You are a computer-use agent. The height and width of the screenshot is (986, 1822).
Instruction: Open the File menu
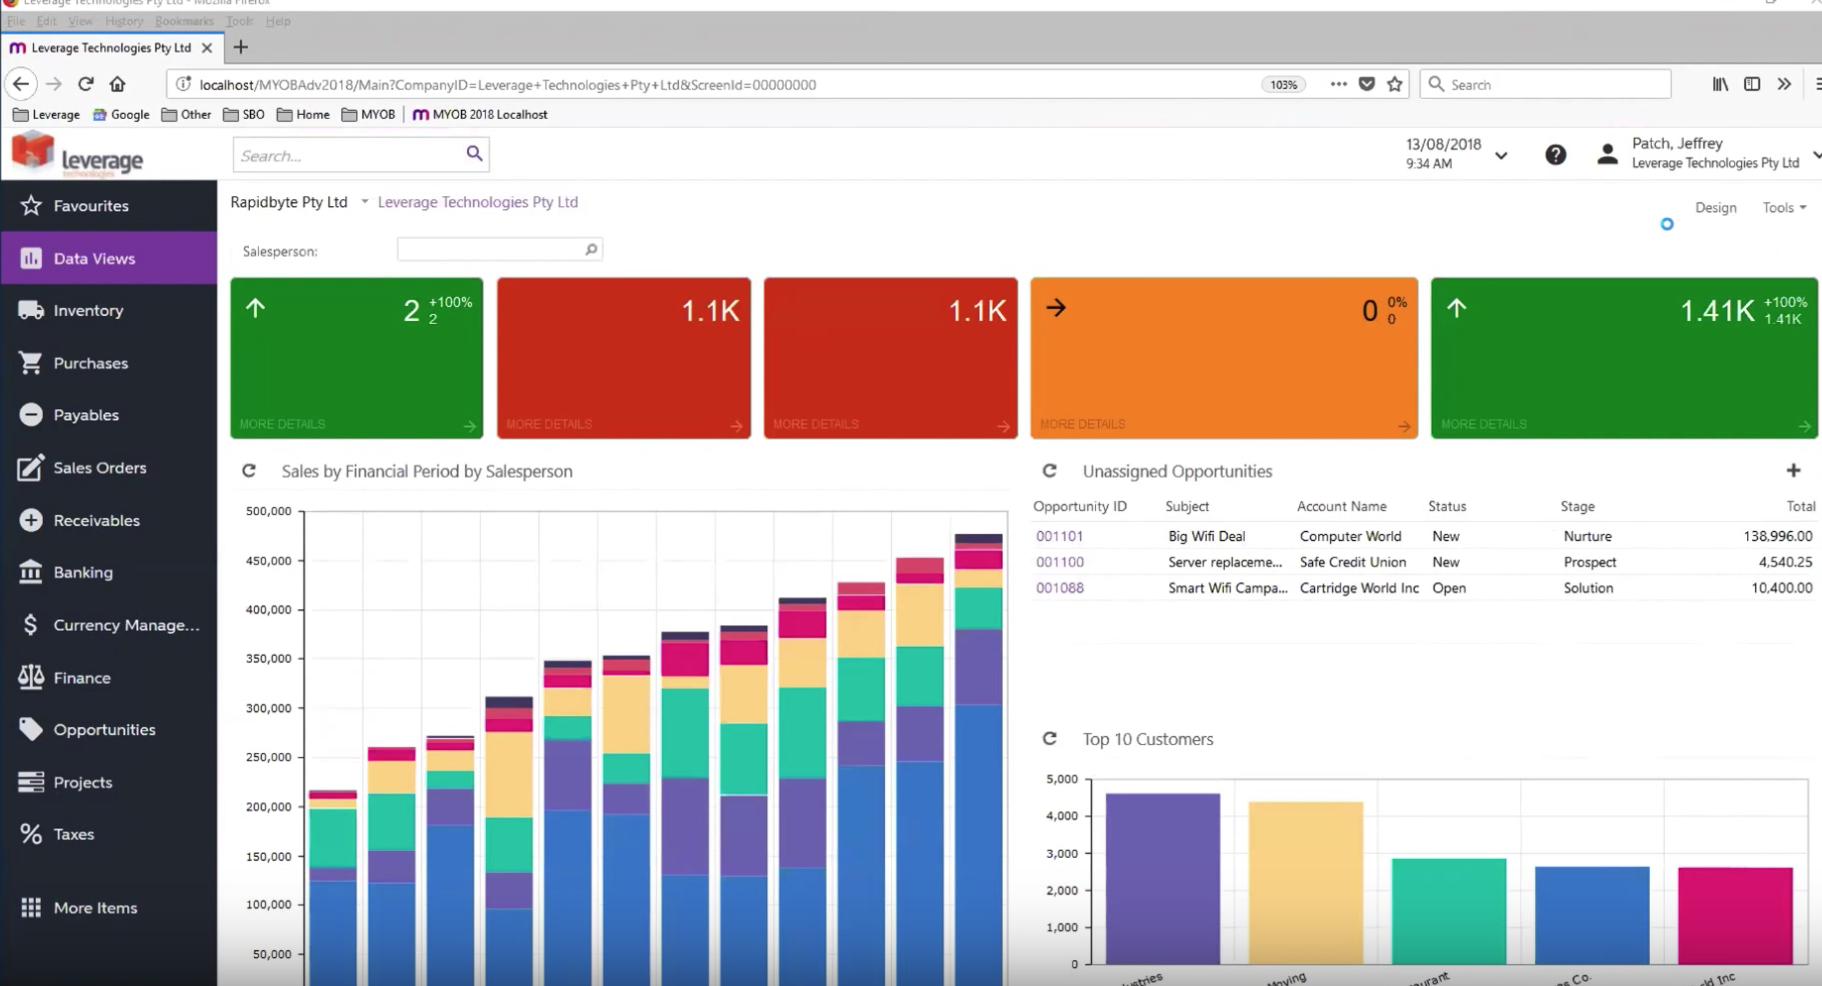17,21
